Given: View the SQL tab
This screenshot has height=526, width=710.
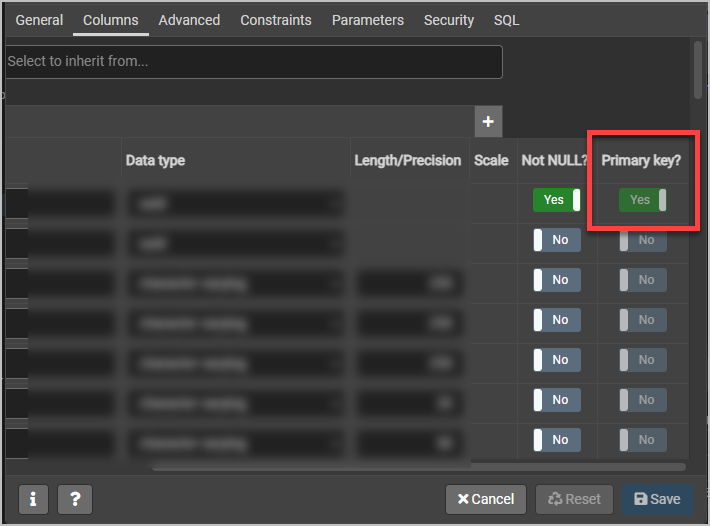Looking at the screenshot, I should click(506, 20).
